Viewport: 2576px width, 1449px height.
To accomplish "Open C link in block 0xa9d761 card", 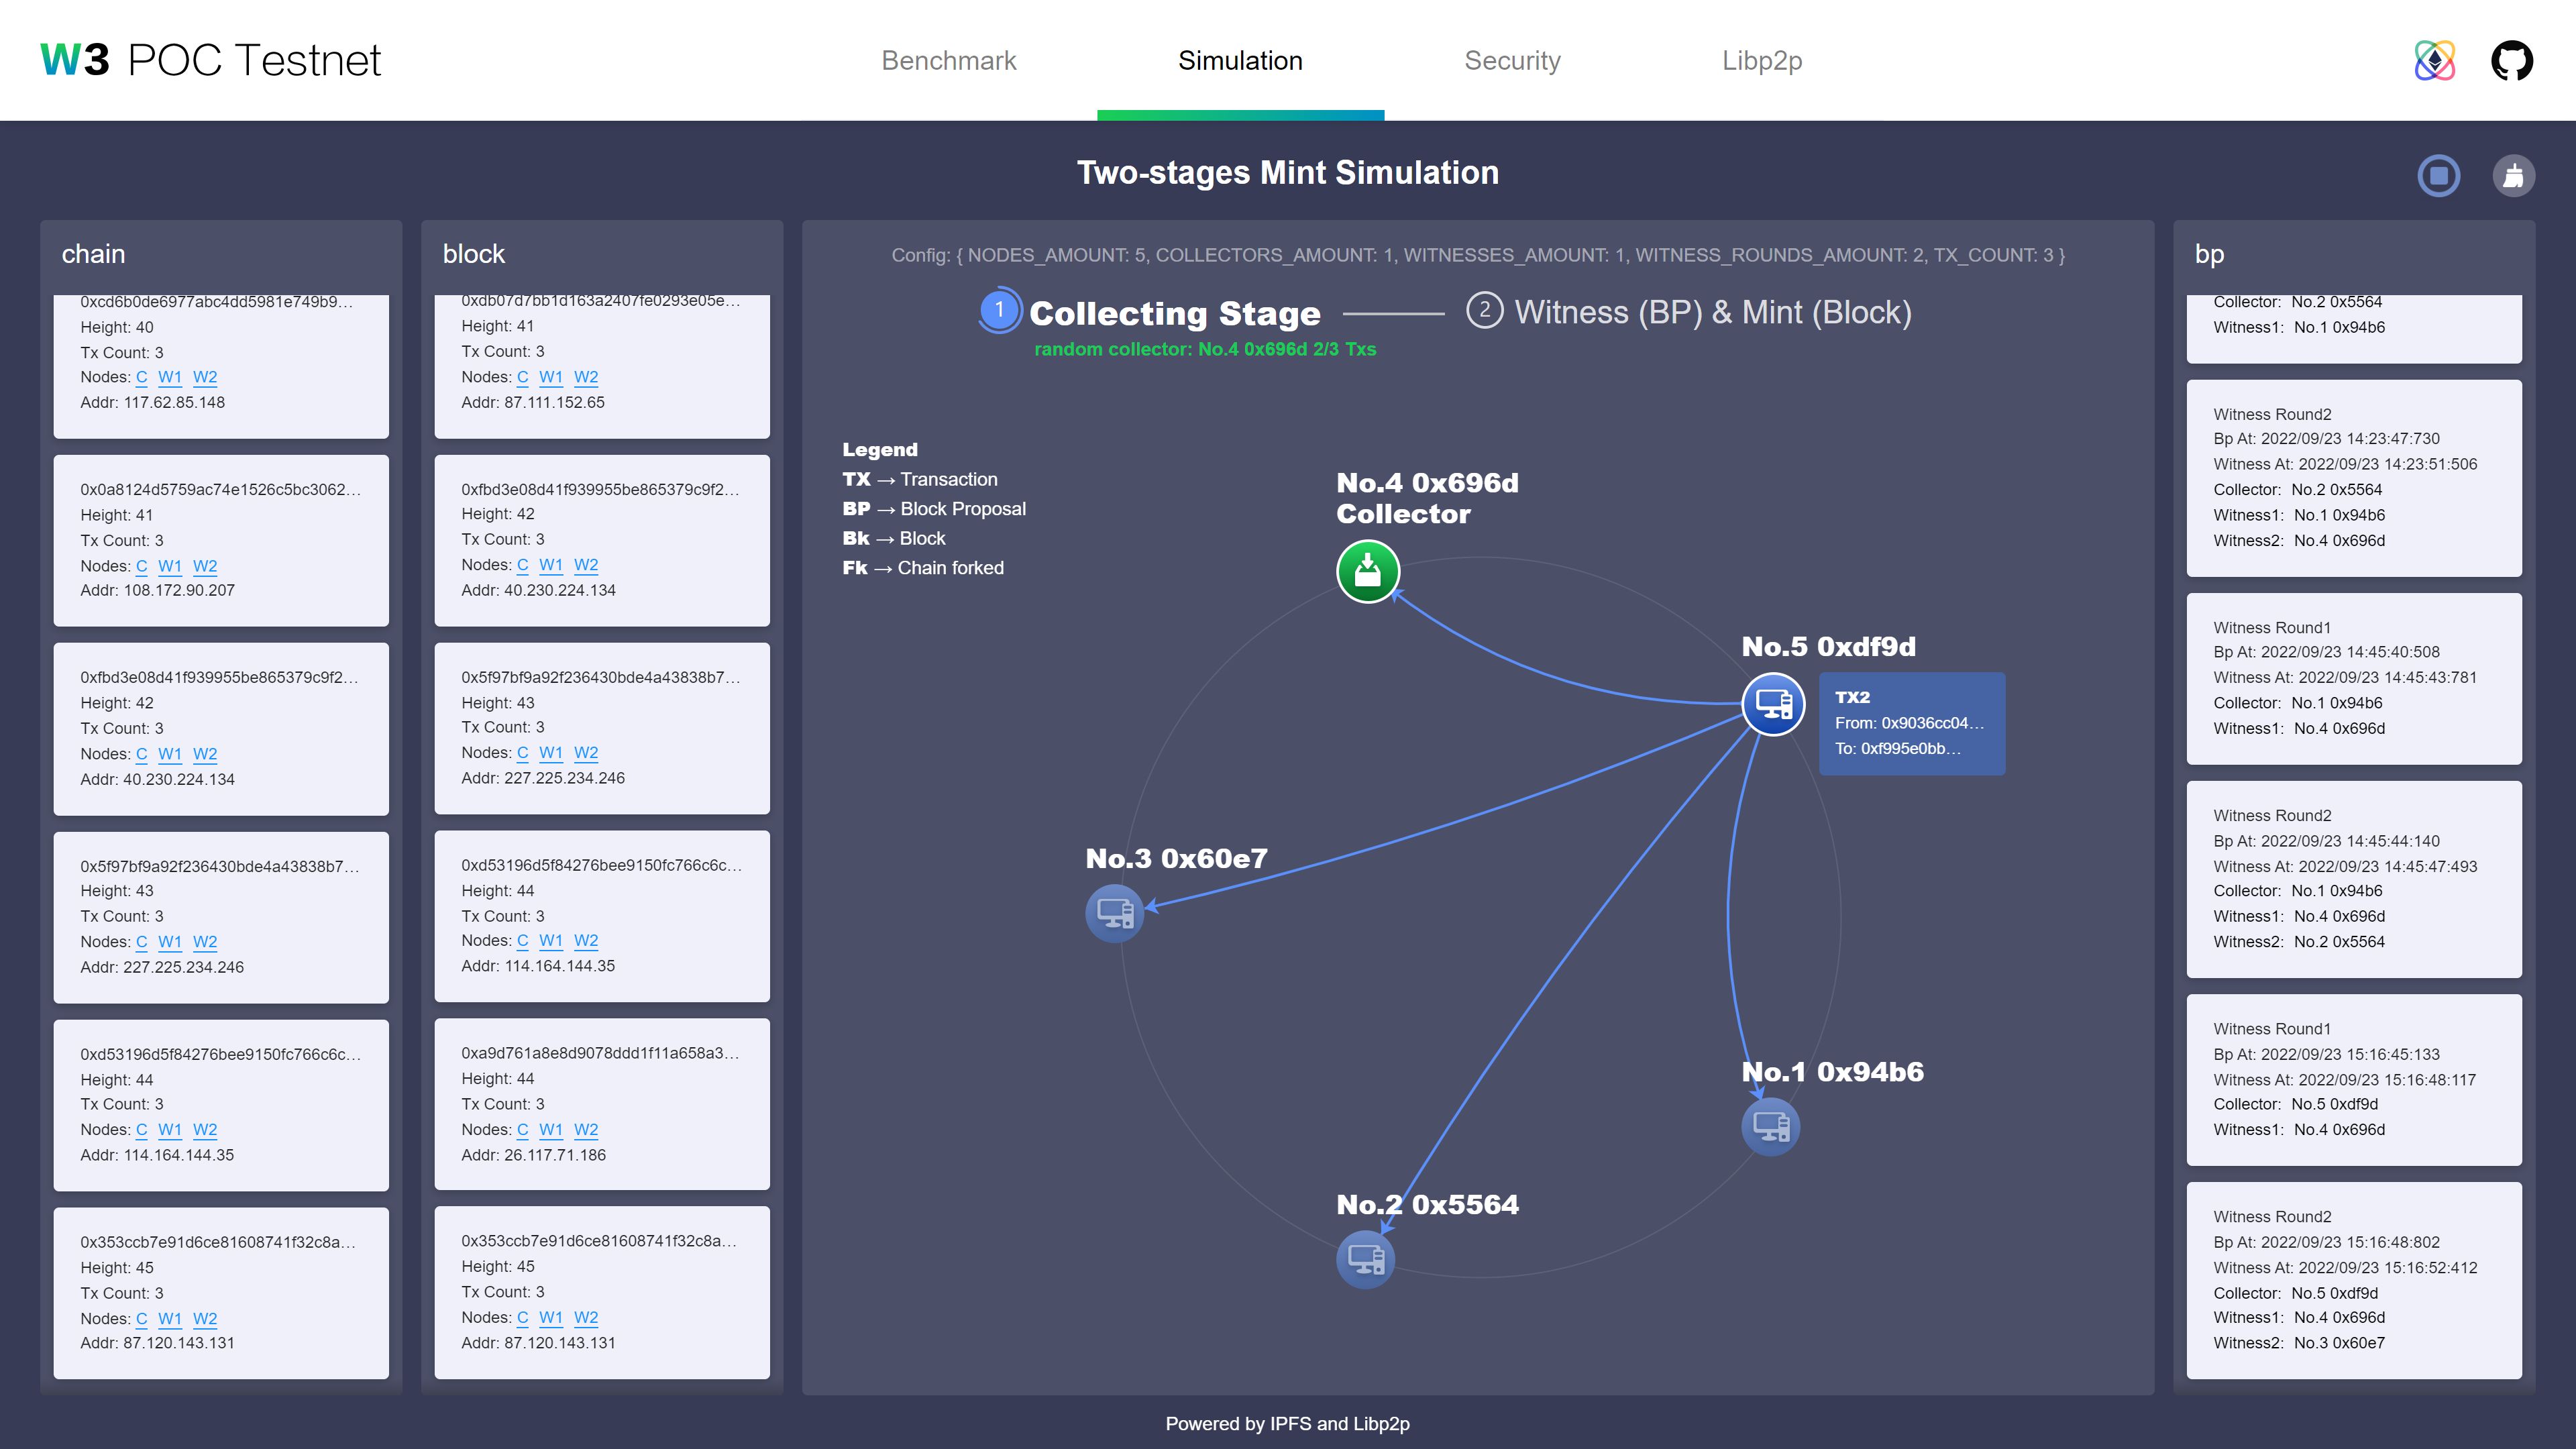I will 522,1130.
